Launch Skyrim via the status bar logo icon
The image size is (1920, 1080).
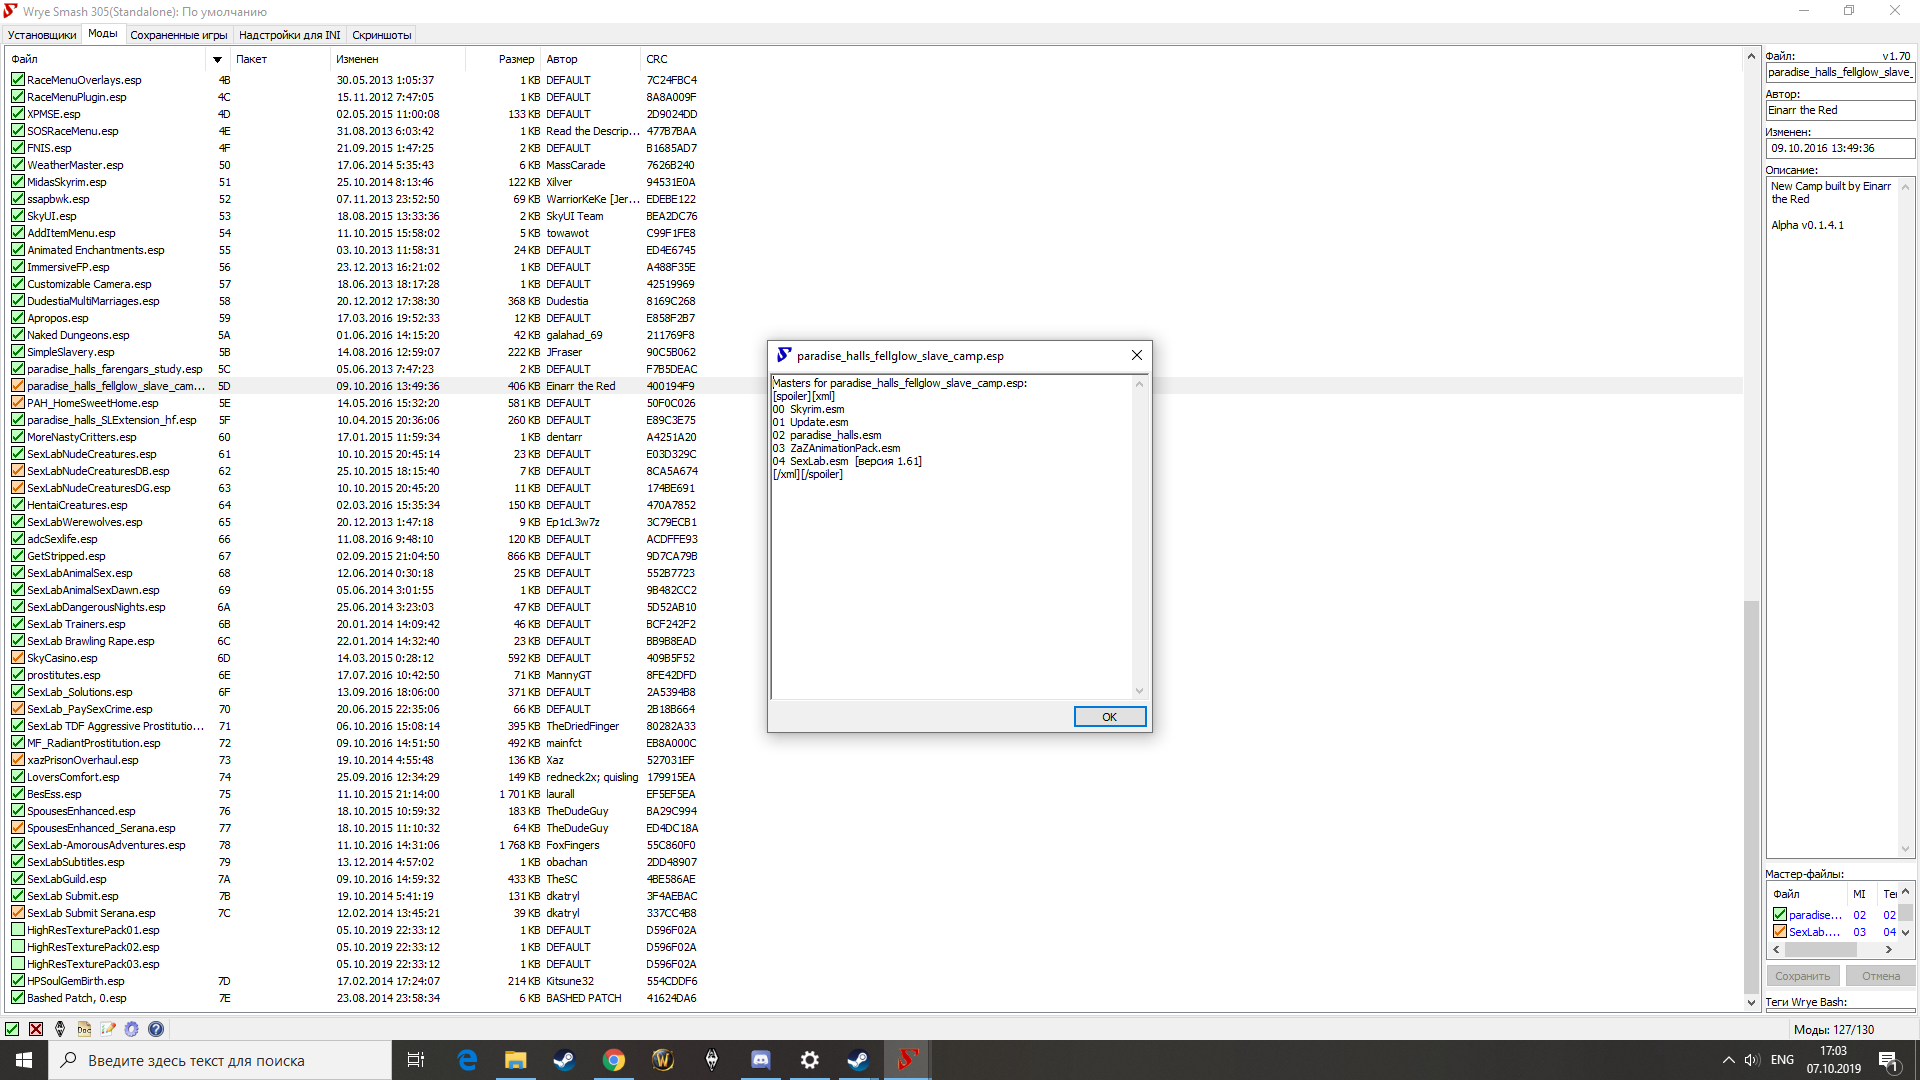coord(60,1029)
